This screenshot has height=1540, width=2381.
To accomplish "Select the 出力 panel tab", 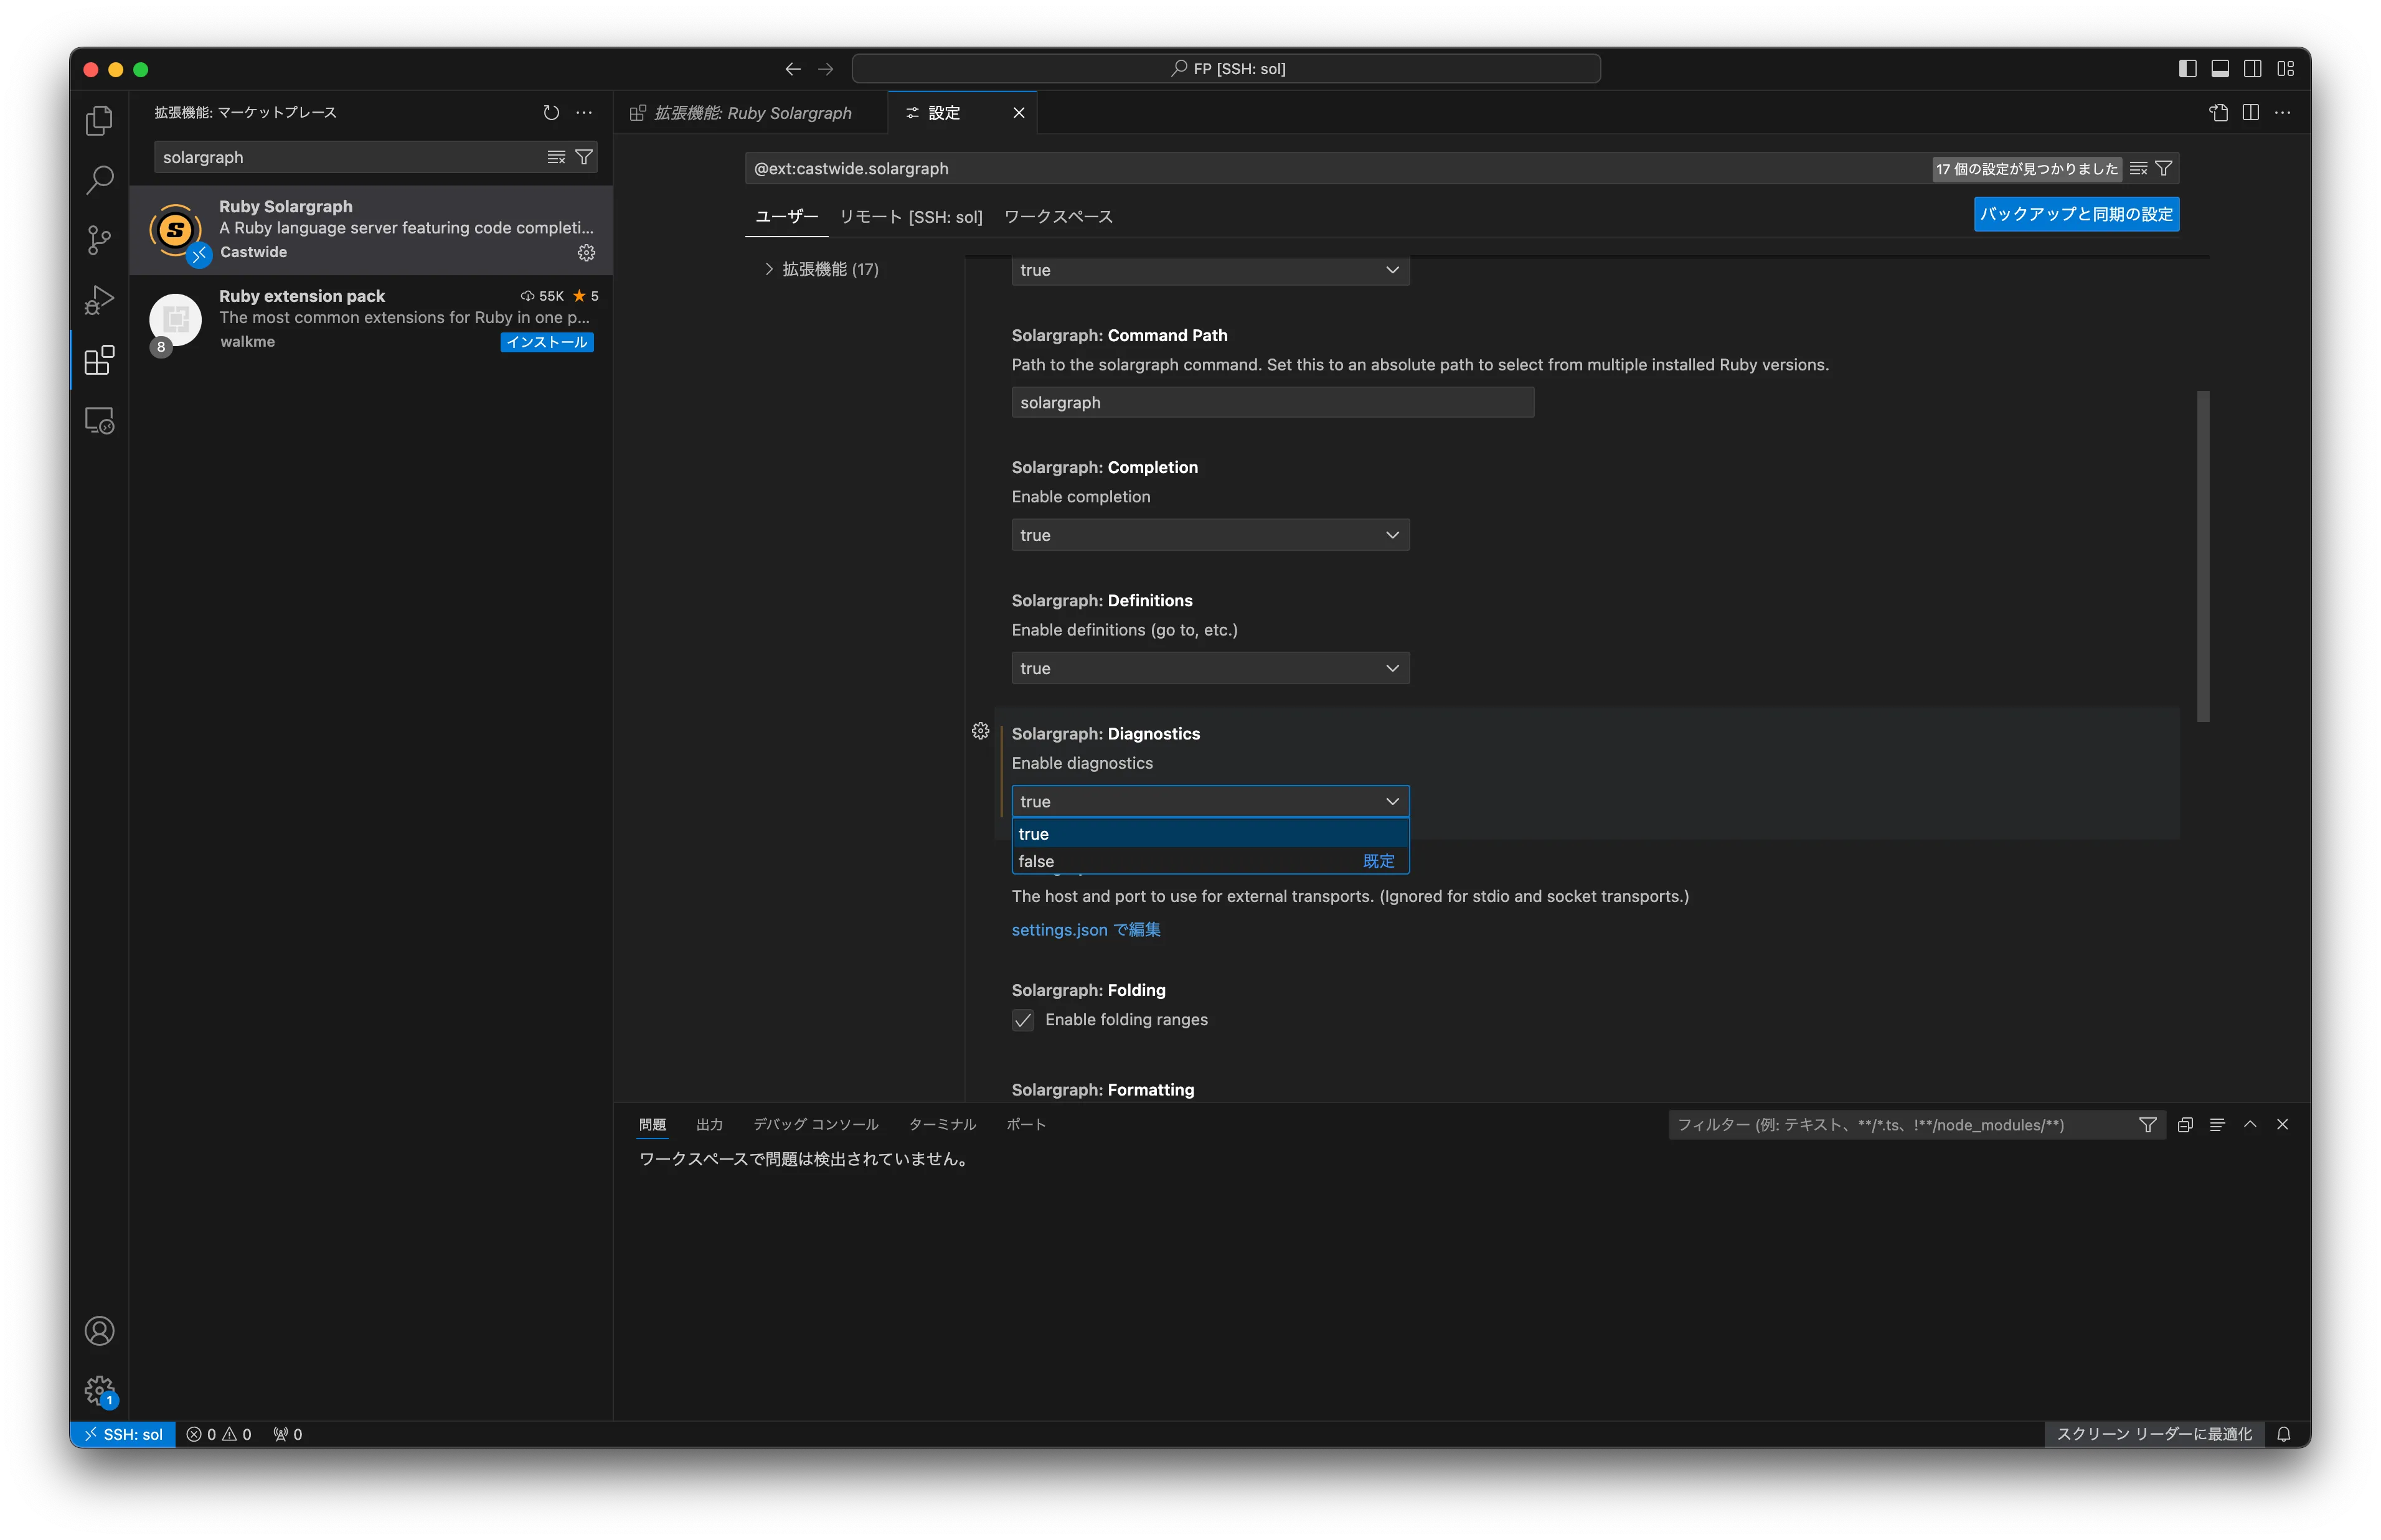I will [709, 1125].
